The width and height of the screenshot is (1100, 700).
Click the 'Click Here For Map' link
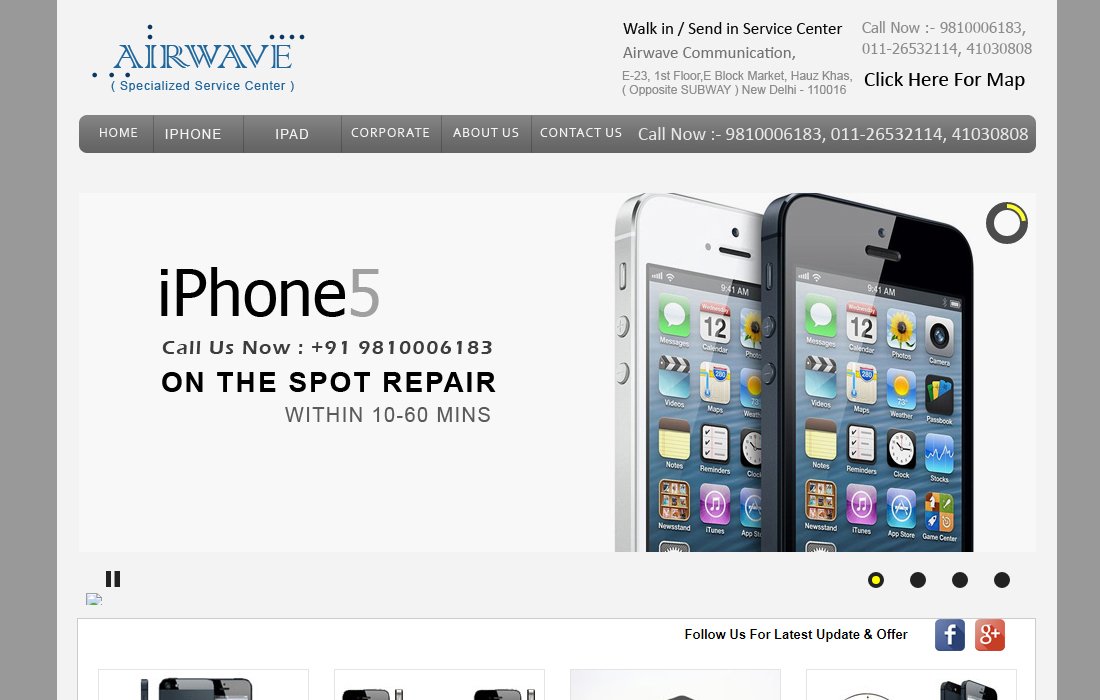pyautogui.click(x=944, y=80)
